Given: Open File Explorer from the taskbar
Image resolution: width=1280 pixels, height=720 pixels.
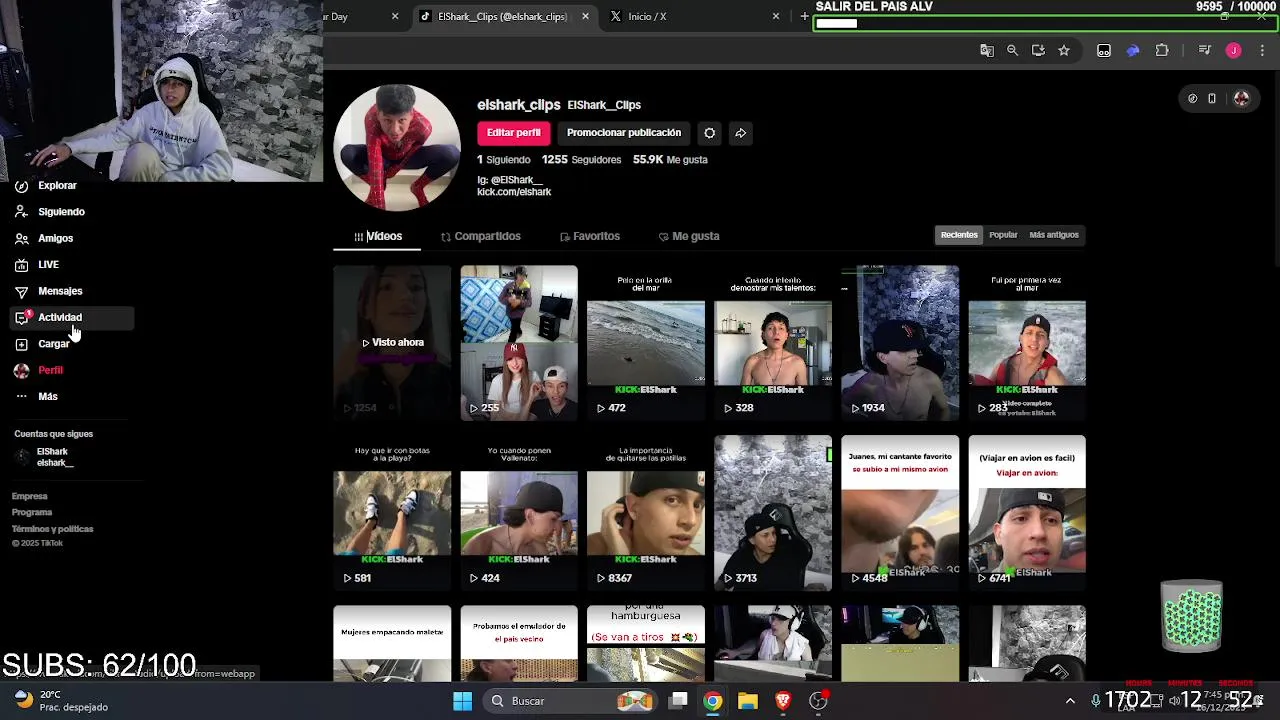Looking at the screenshot, I should tap(748, 701).
